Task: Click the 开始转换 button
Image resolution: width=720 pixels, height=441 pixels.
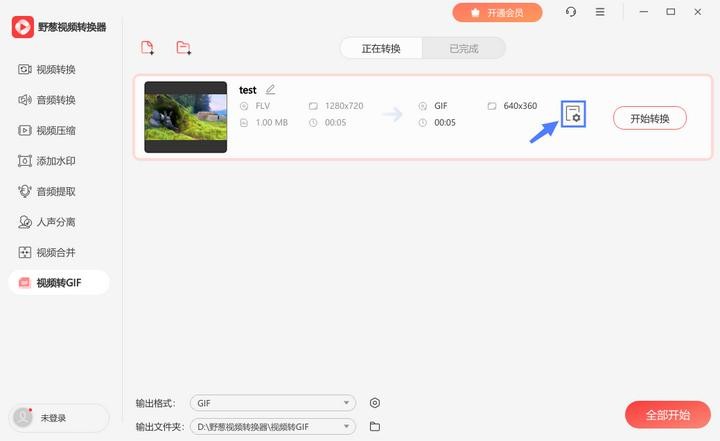Action: 649,118
